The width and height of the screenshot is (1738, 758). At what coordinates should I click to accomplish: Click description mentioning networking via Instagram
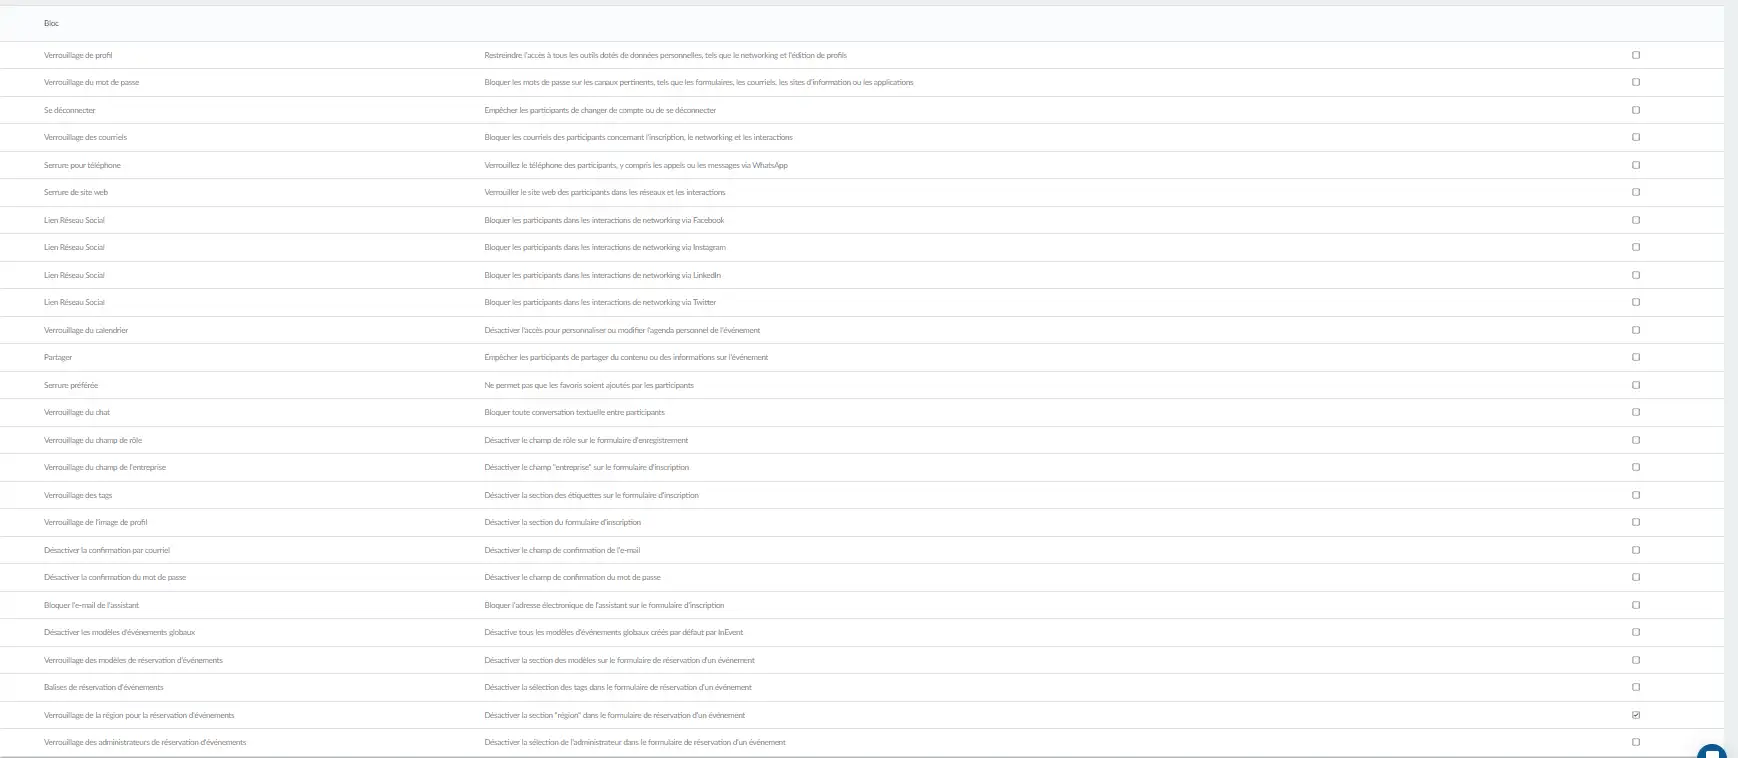[605, 247]
